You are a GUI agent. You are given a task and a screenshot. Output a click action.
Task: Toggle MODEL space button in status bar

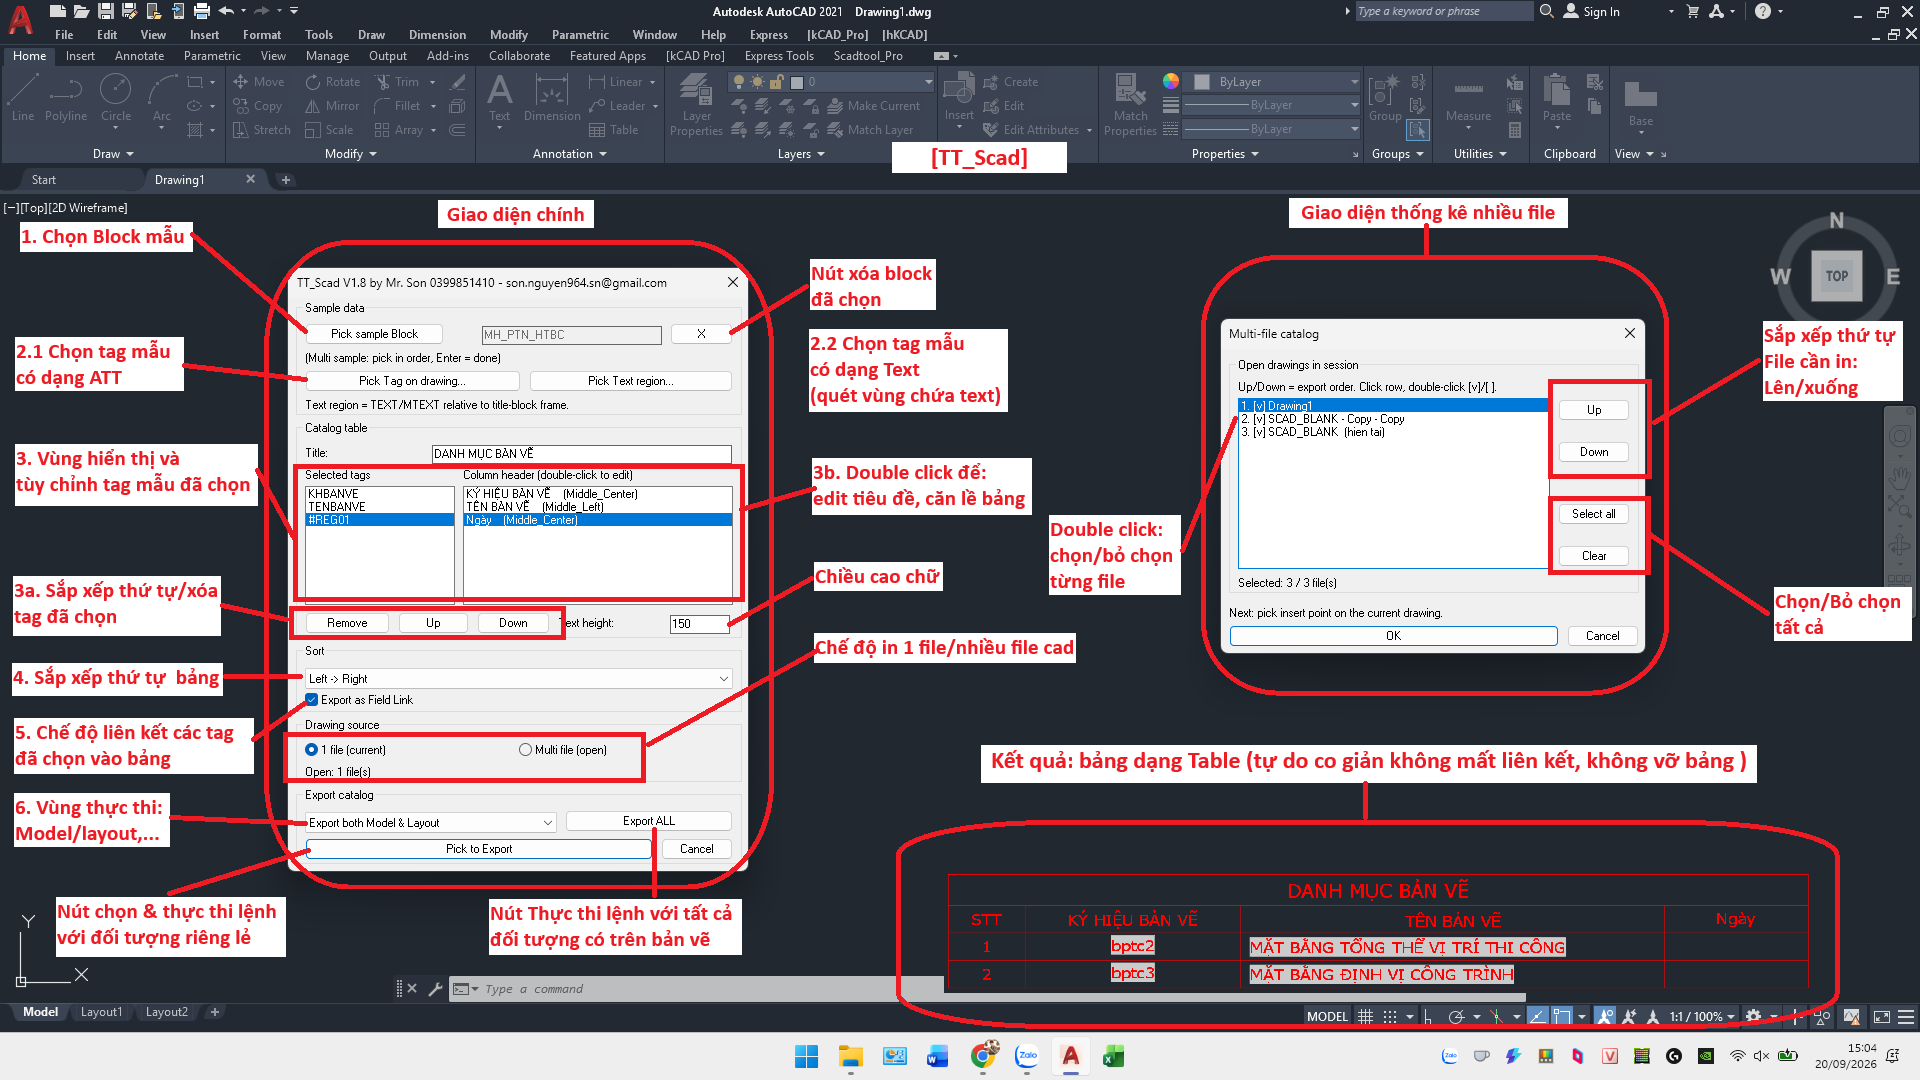[1327, 1017]
